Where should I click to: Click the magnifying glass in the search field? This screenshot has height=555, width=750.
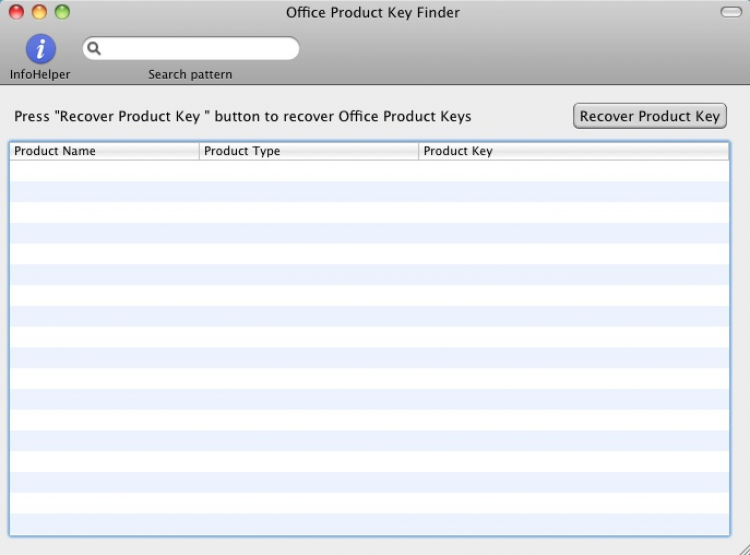click(94, 48)
